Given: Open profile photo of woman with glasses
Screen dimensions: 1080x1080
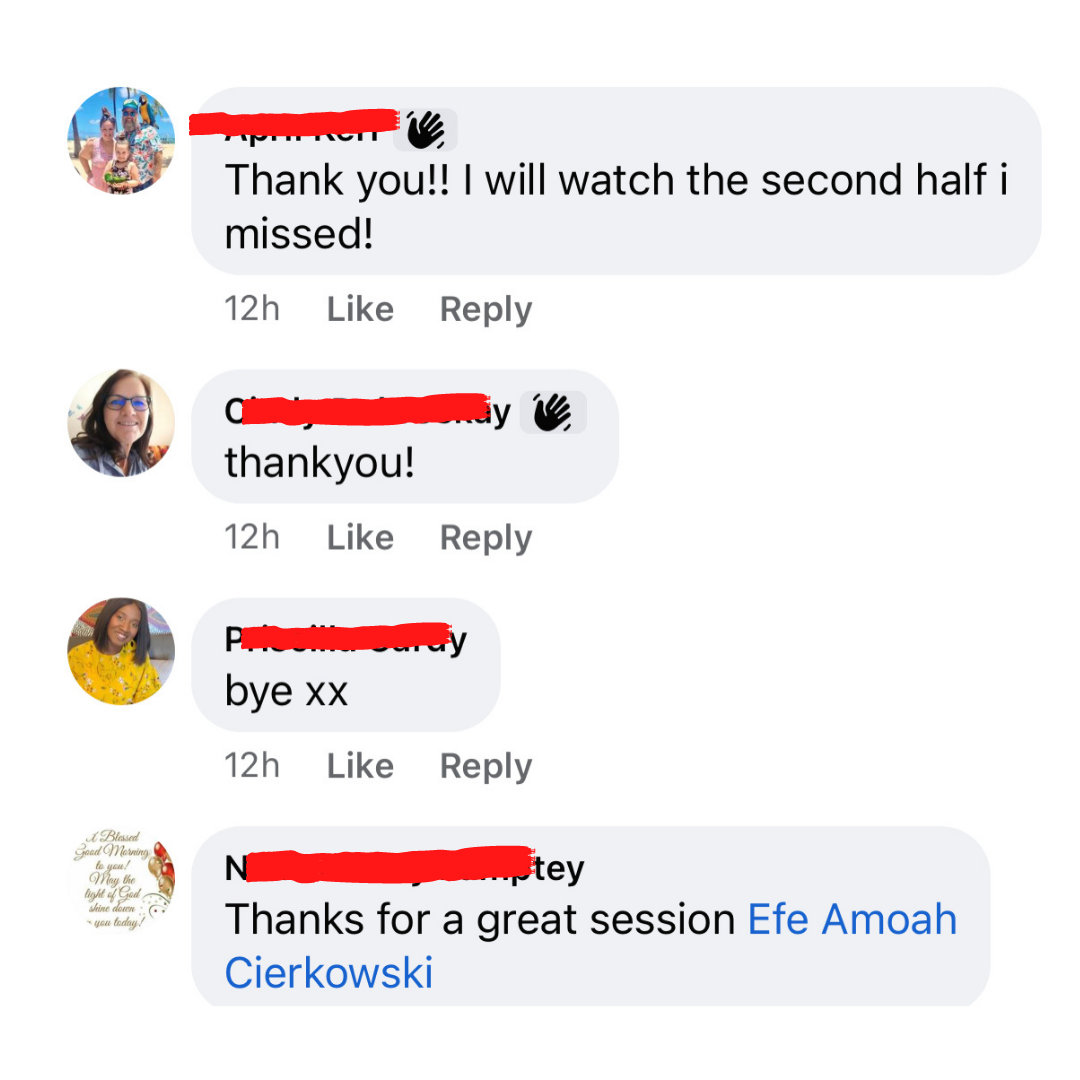Looking at the screenshot, I should coord(121,423).
